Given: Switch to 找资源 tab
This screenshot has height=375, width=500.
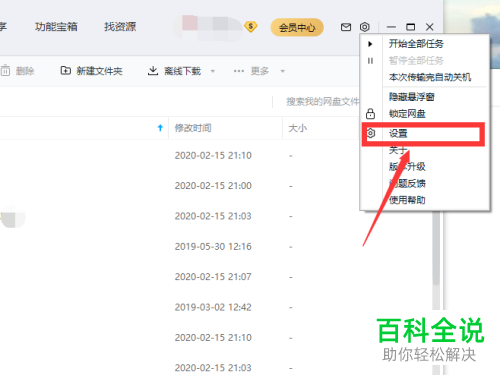Looking at the screenshot, I should pyautogui.click(x=120, y=27).
